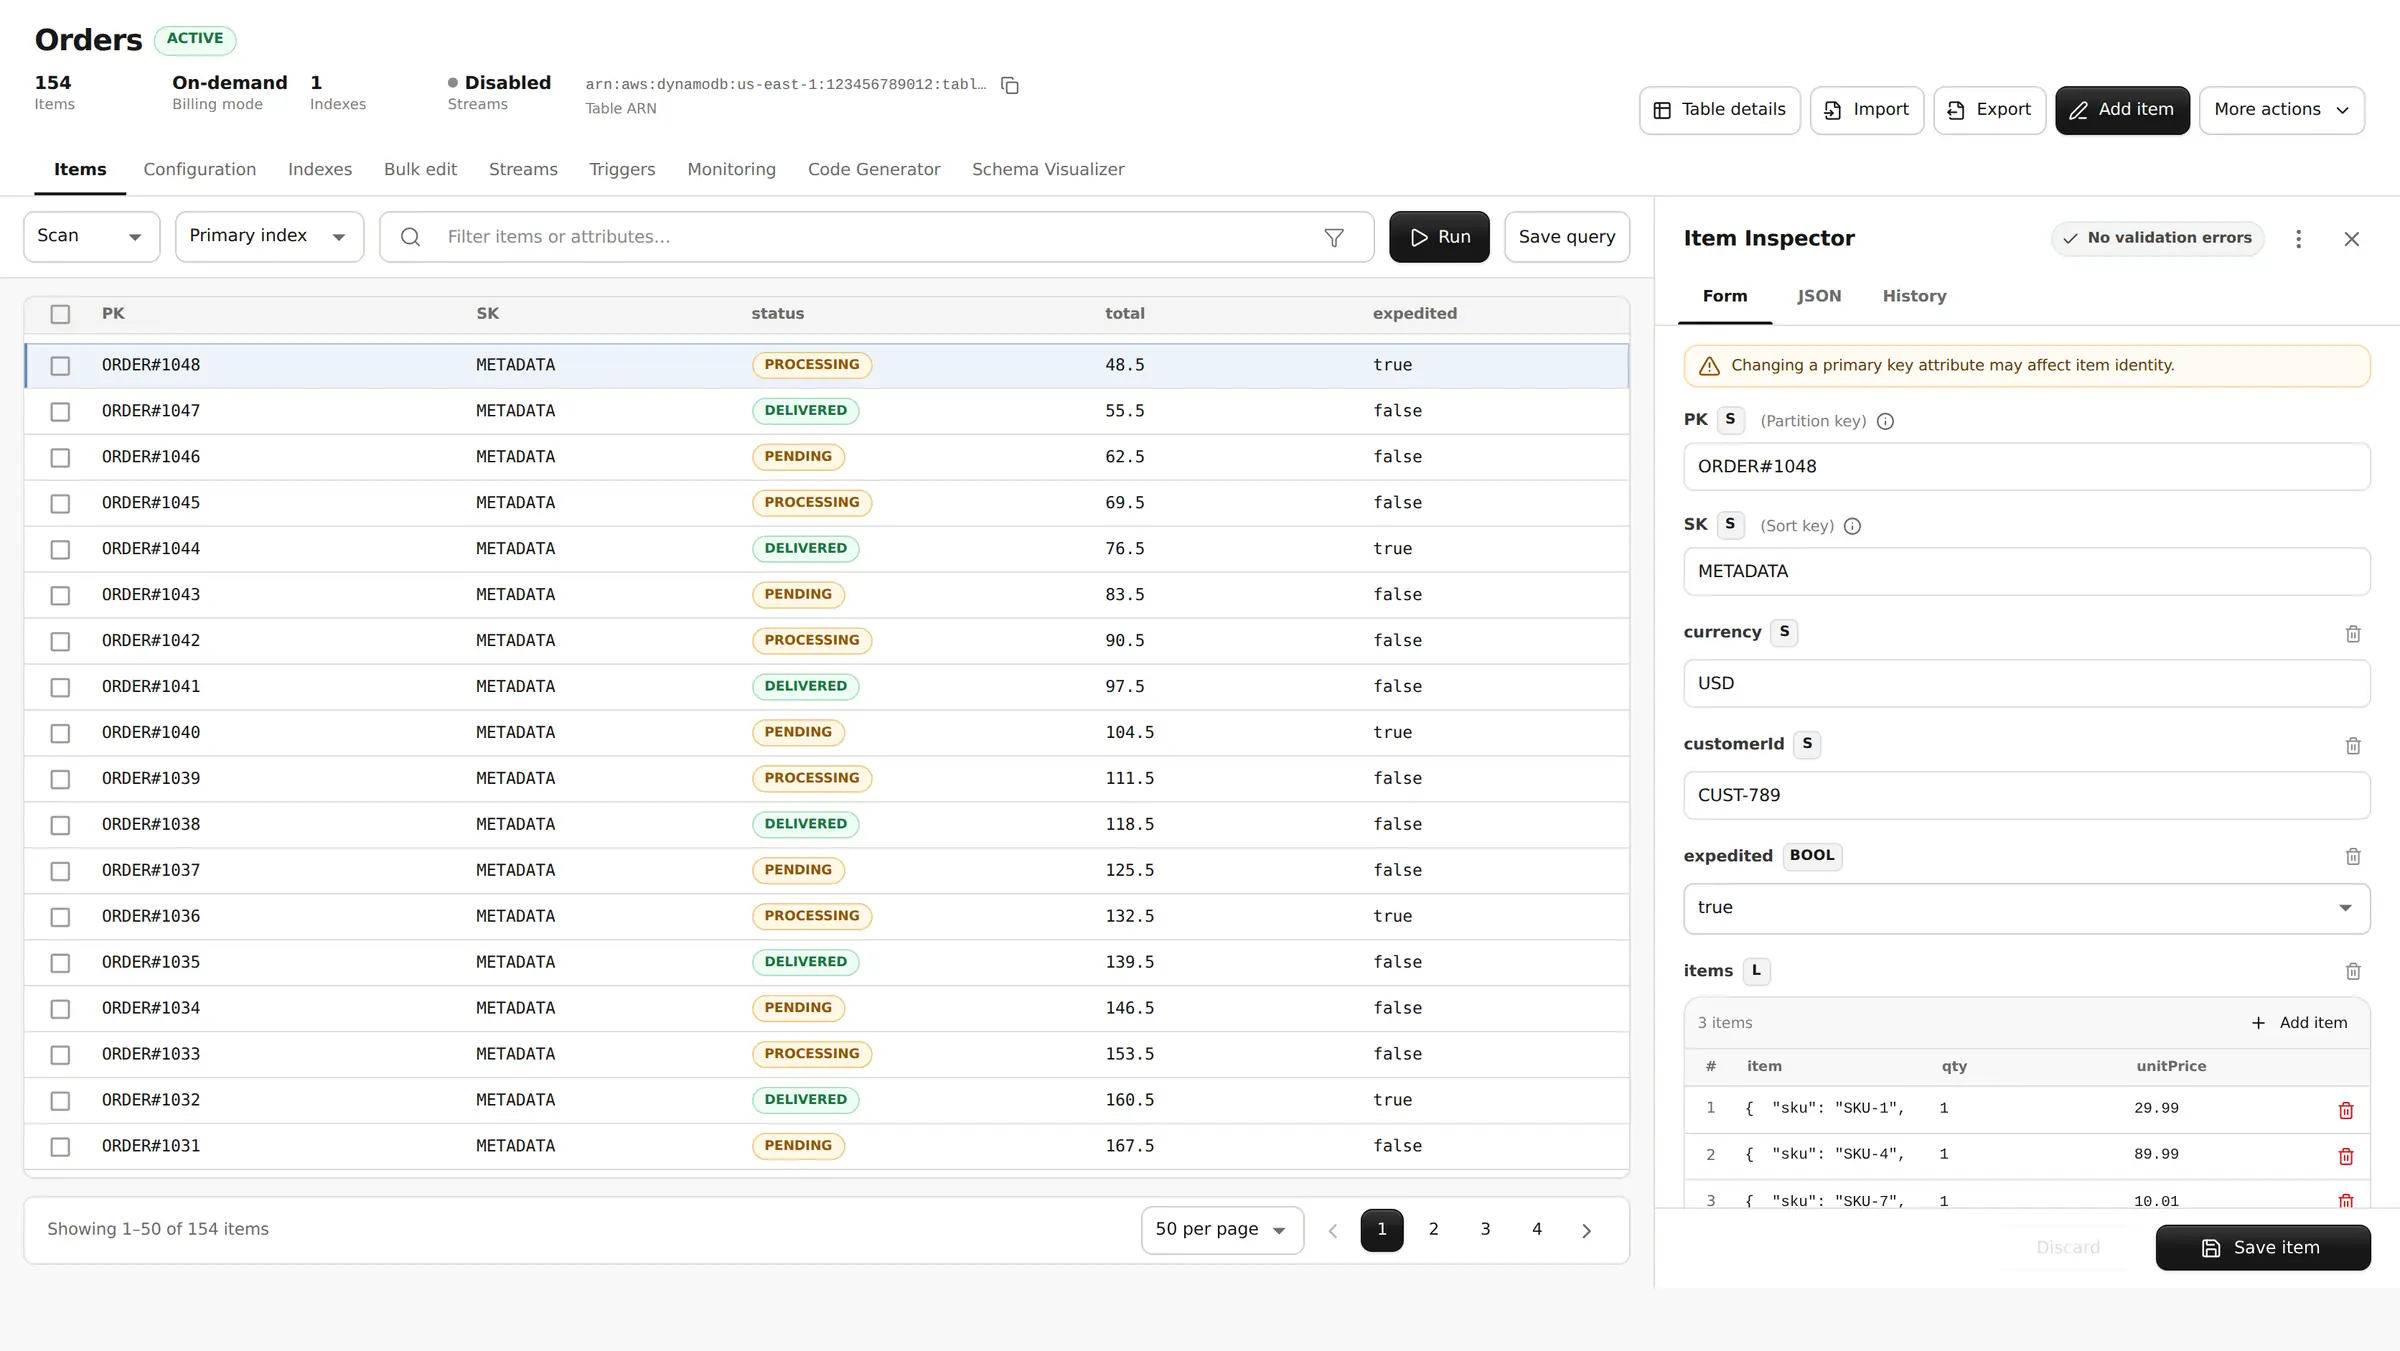Delete the items list attribute
2400x1351 pixels.
pos(2353,971)
